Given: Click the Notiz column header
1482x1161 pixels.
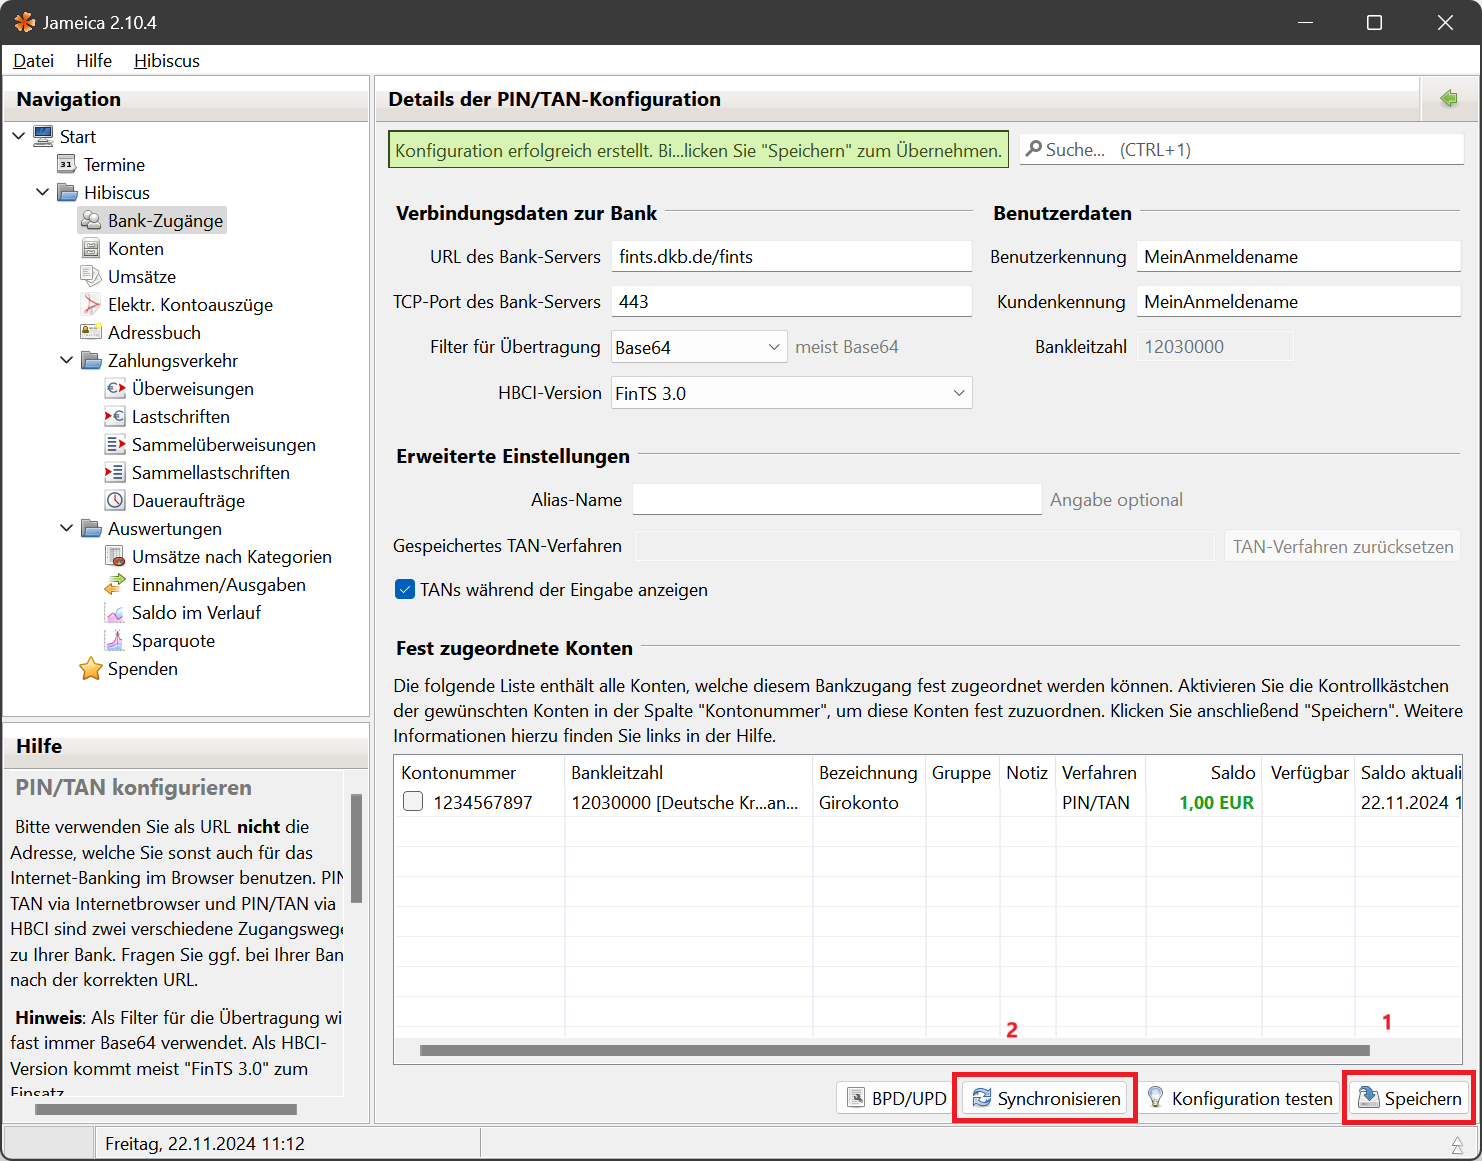Looking at the screenshot, I should click(x=1027, y=772).
